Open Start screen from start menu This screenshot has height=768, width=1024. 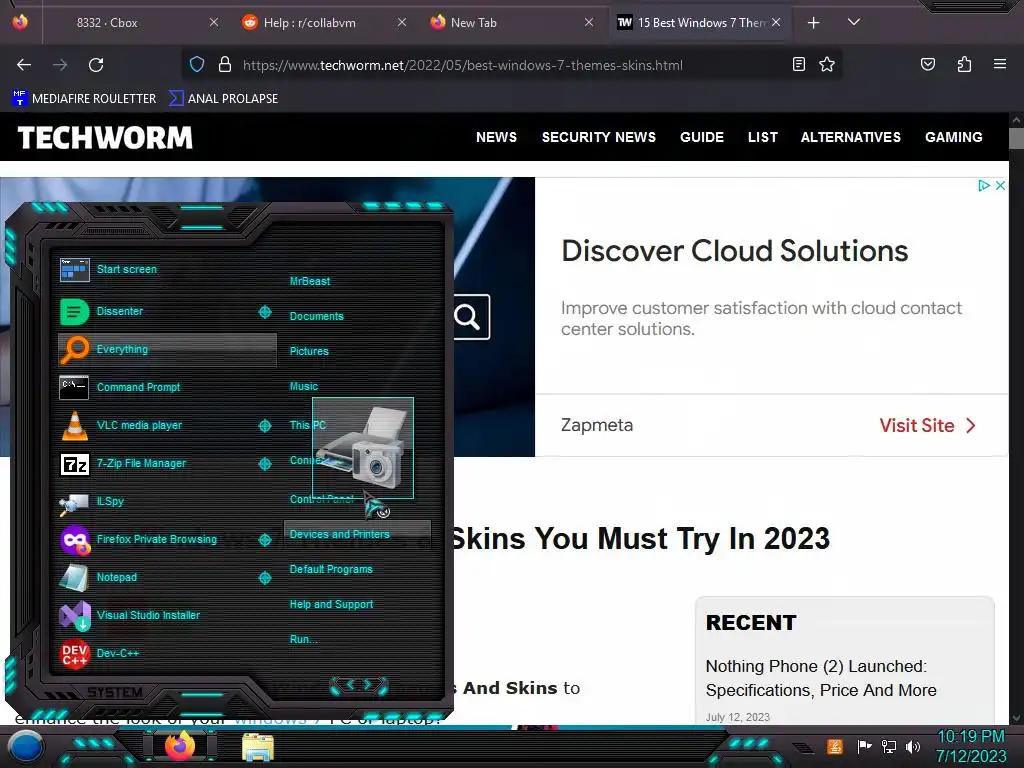(x=167, y=269)
